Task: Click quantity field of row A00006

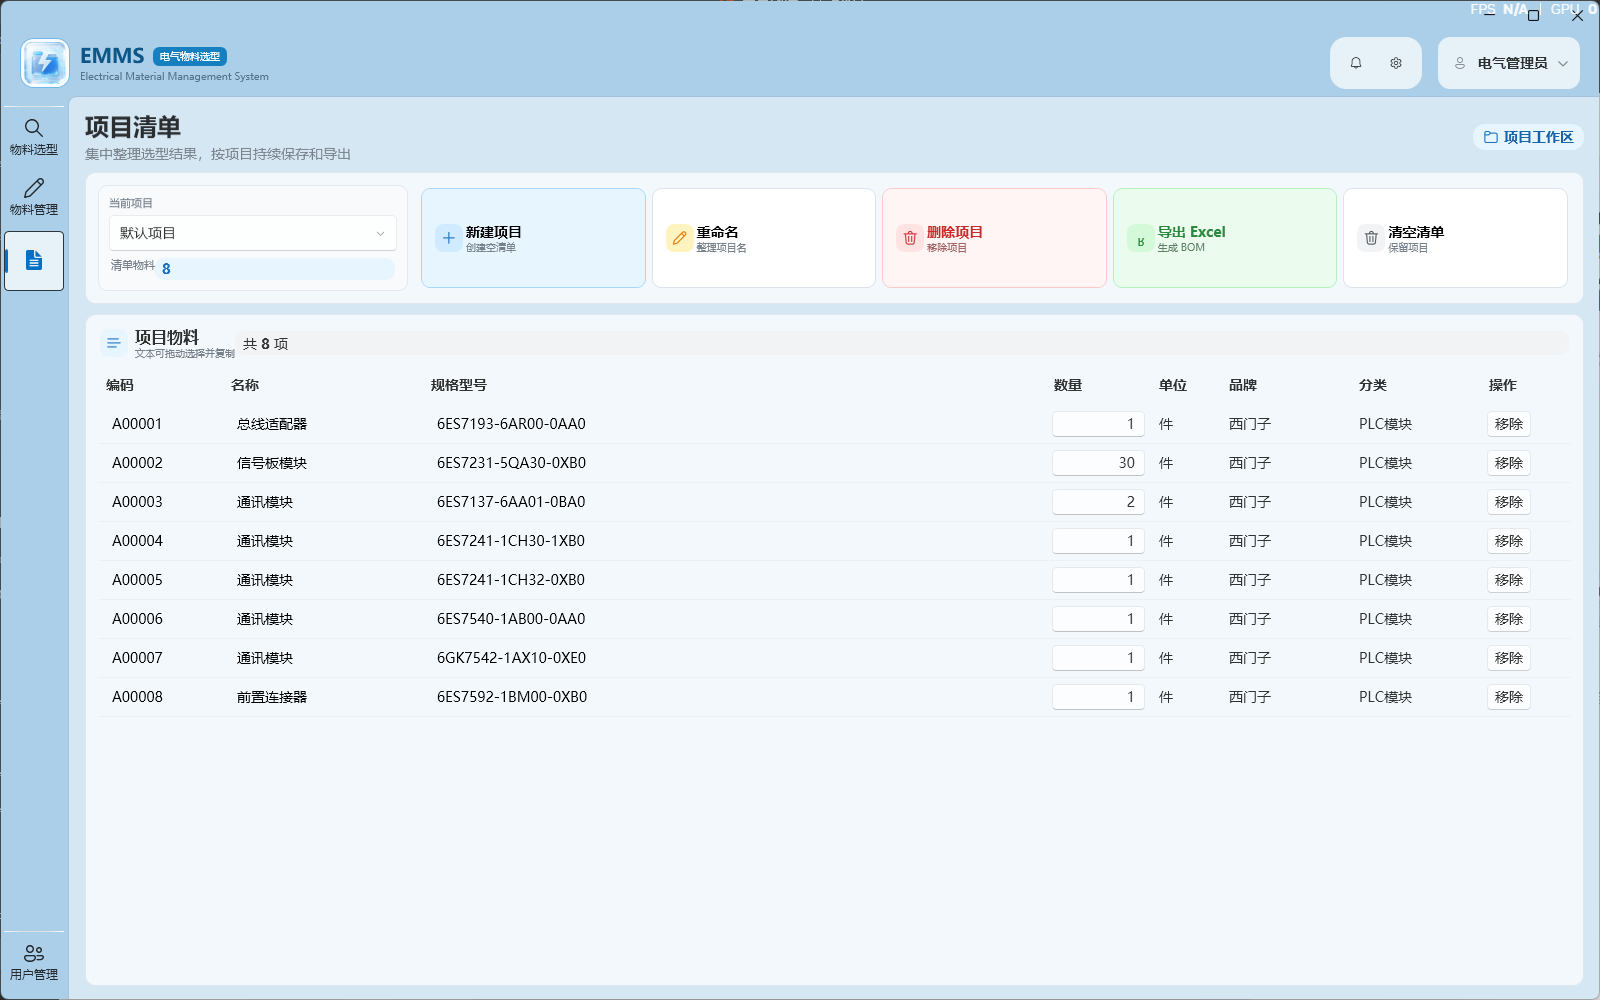Action: [x=1098, y=619]
